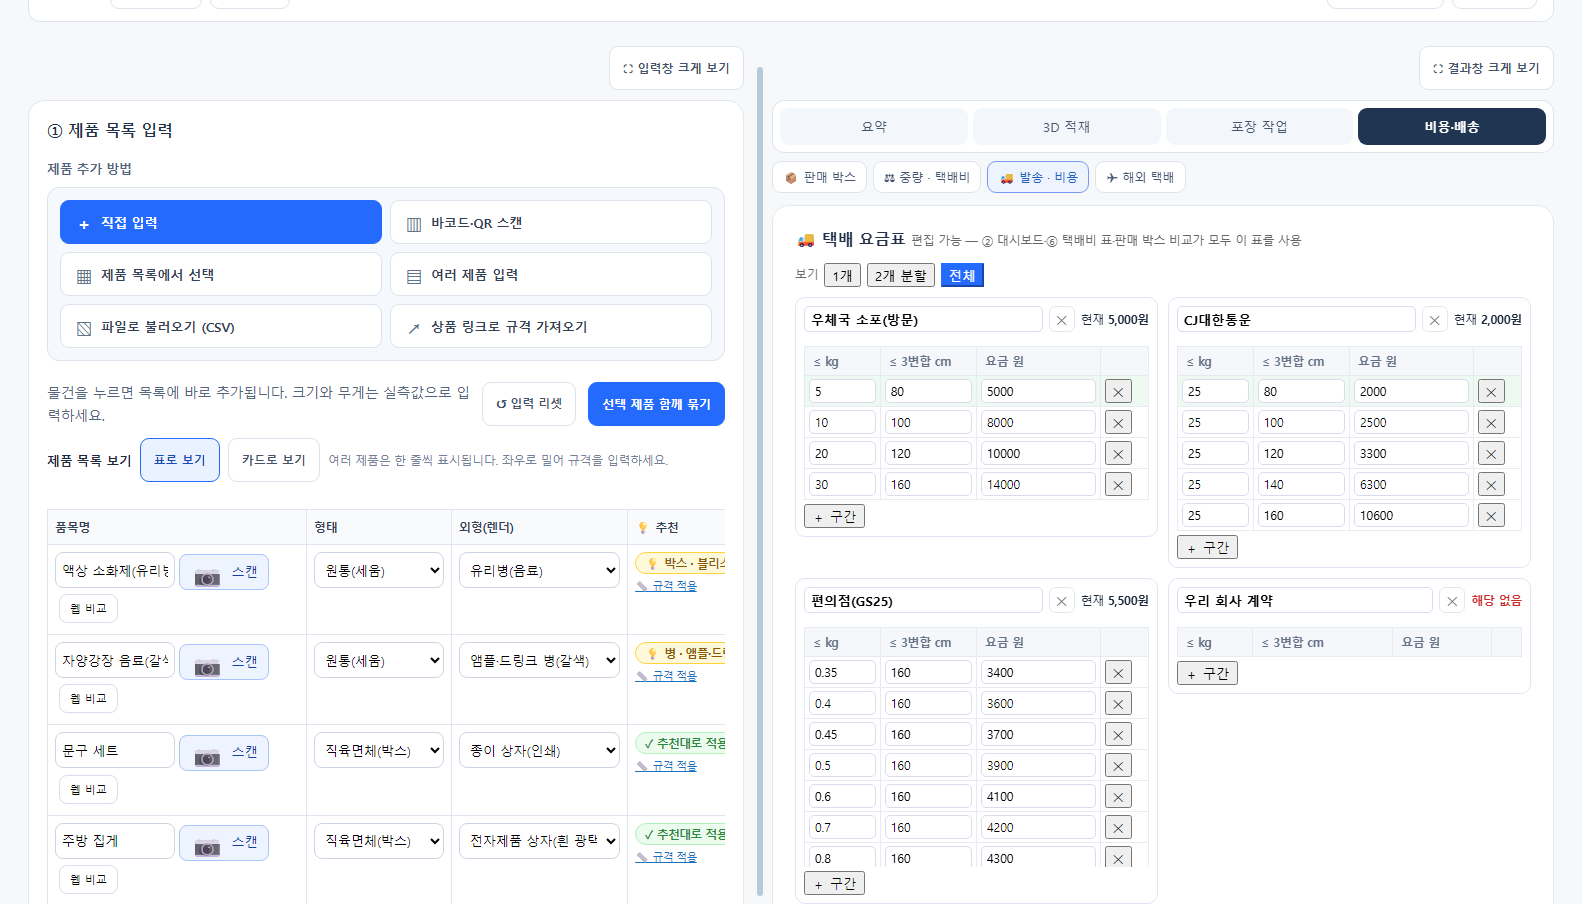Choose 제품 목록에서 선택 method
This screenshot has width=1582, height=904.
tap(221, 274)
